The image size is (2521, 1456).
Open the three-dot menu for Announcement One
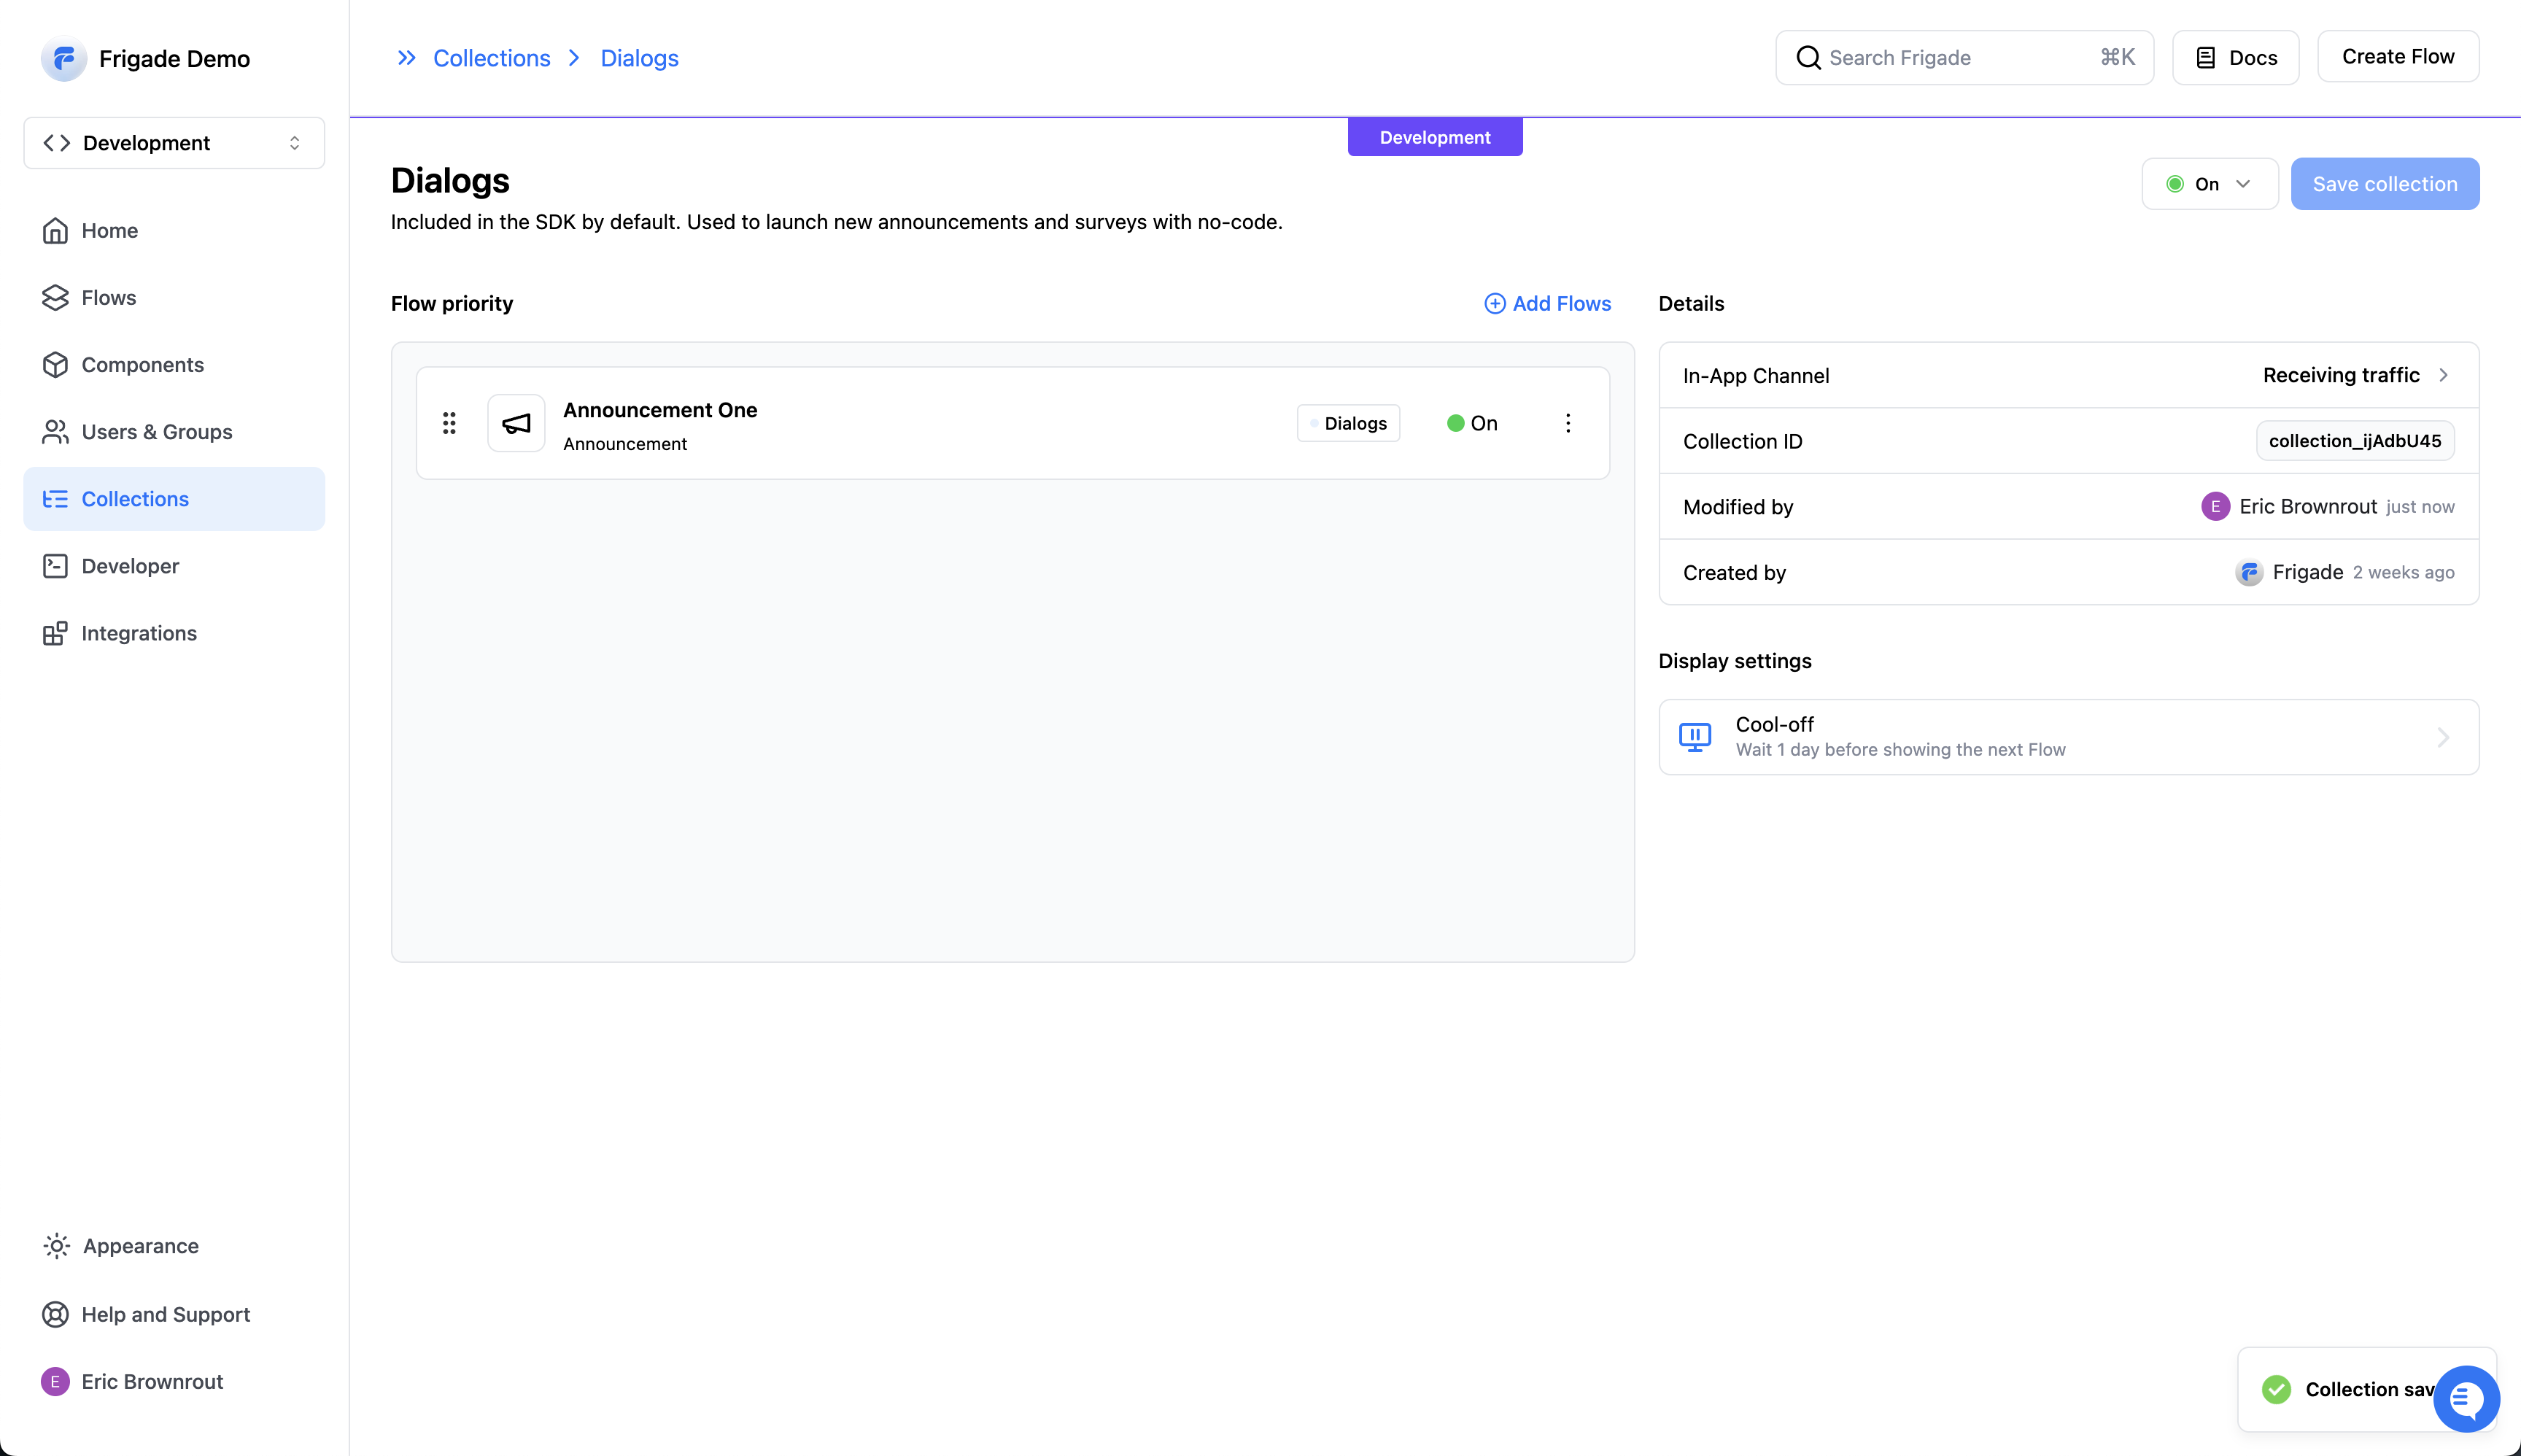pyautogui.click(x=1568, y=423)
